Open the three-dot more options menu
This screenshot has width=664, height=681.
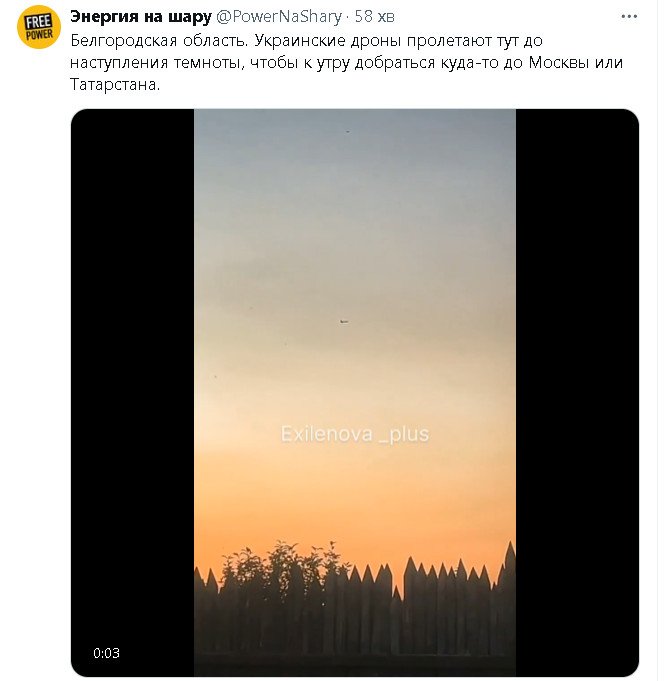(629, 17)
